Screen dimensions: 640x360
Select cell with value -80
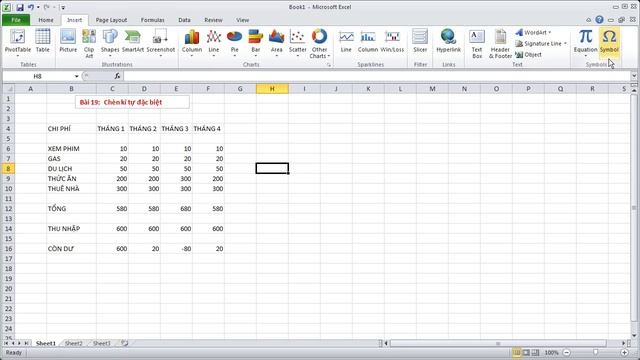176,249
